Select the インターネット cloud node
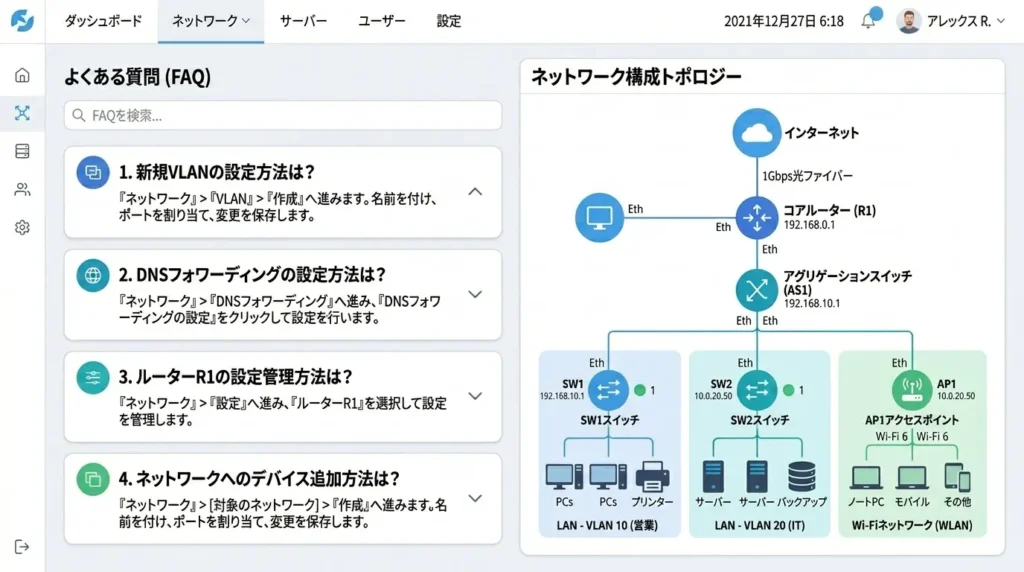Screen dimensions: 1024x572 point(756,133)
